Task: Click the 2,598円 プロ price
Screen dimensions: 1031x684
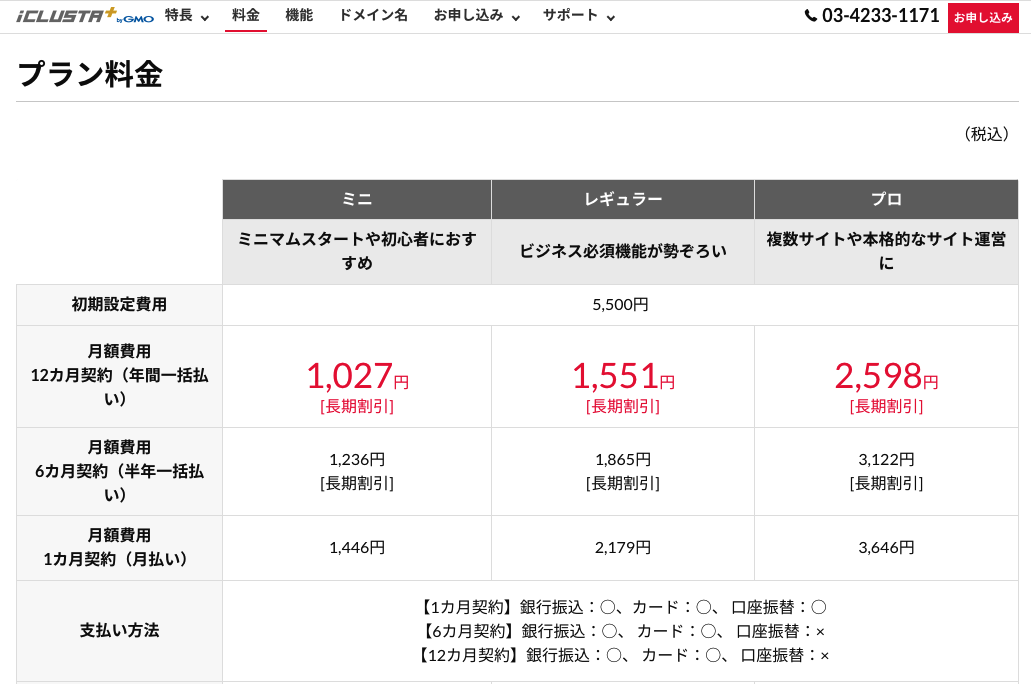Action: [x=886, y=376]
